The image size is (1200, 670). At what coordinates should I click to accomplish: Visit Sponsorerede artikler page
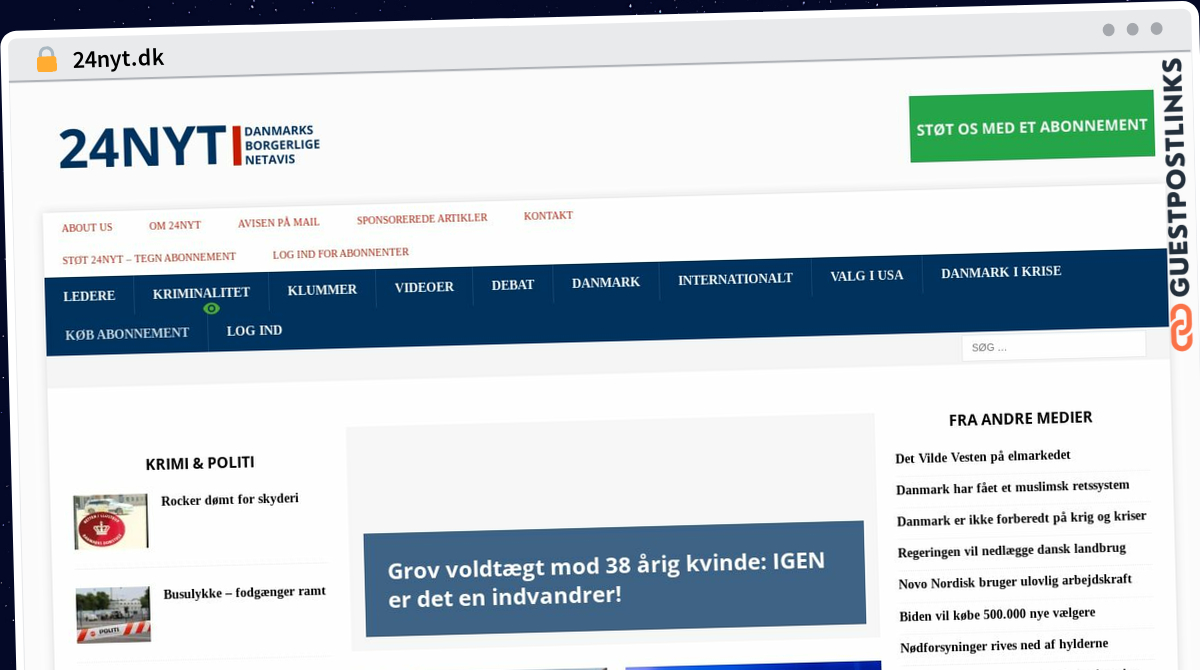coord(422,219)
